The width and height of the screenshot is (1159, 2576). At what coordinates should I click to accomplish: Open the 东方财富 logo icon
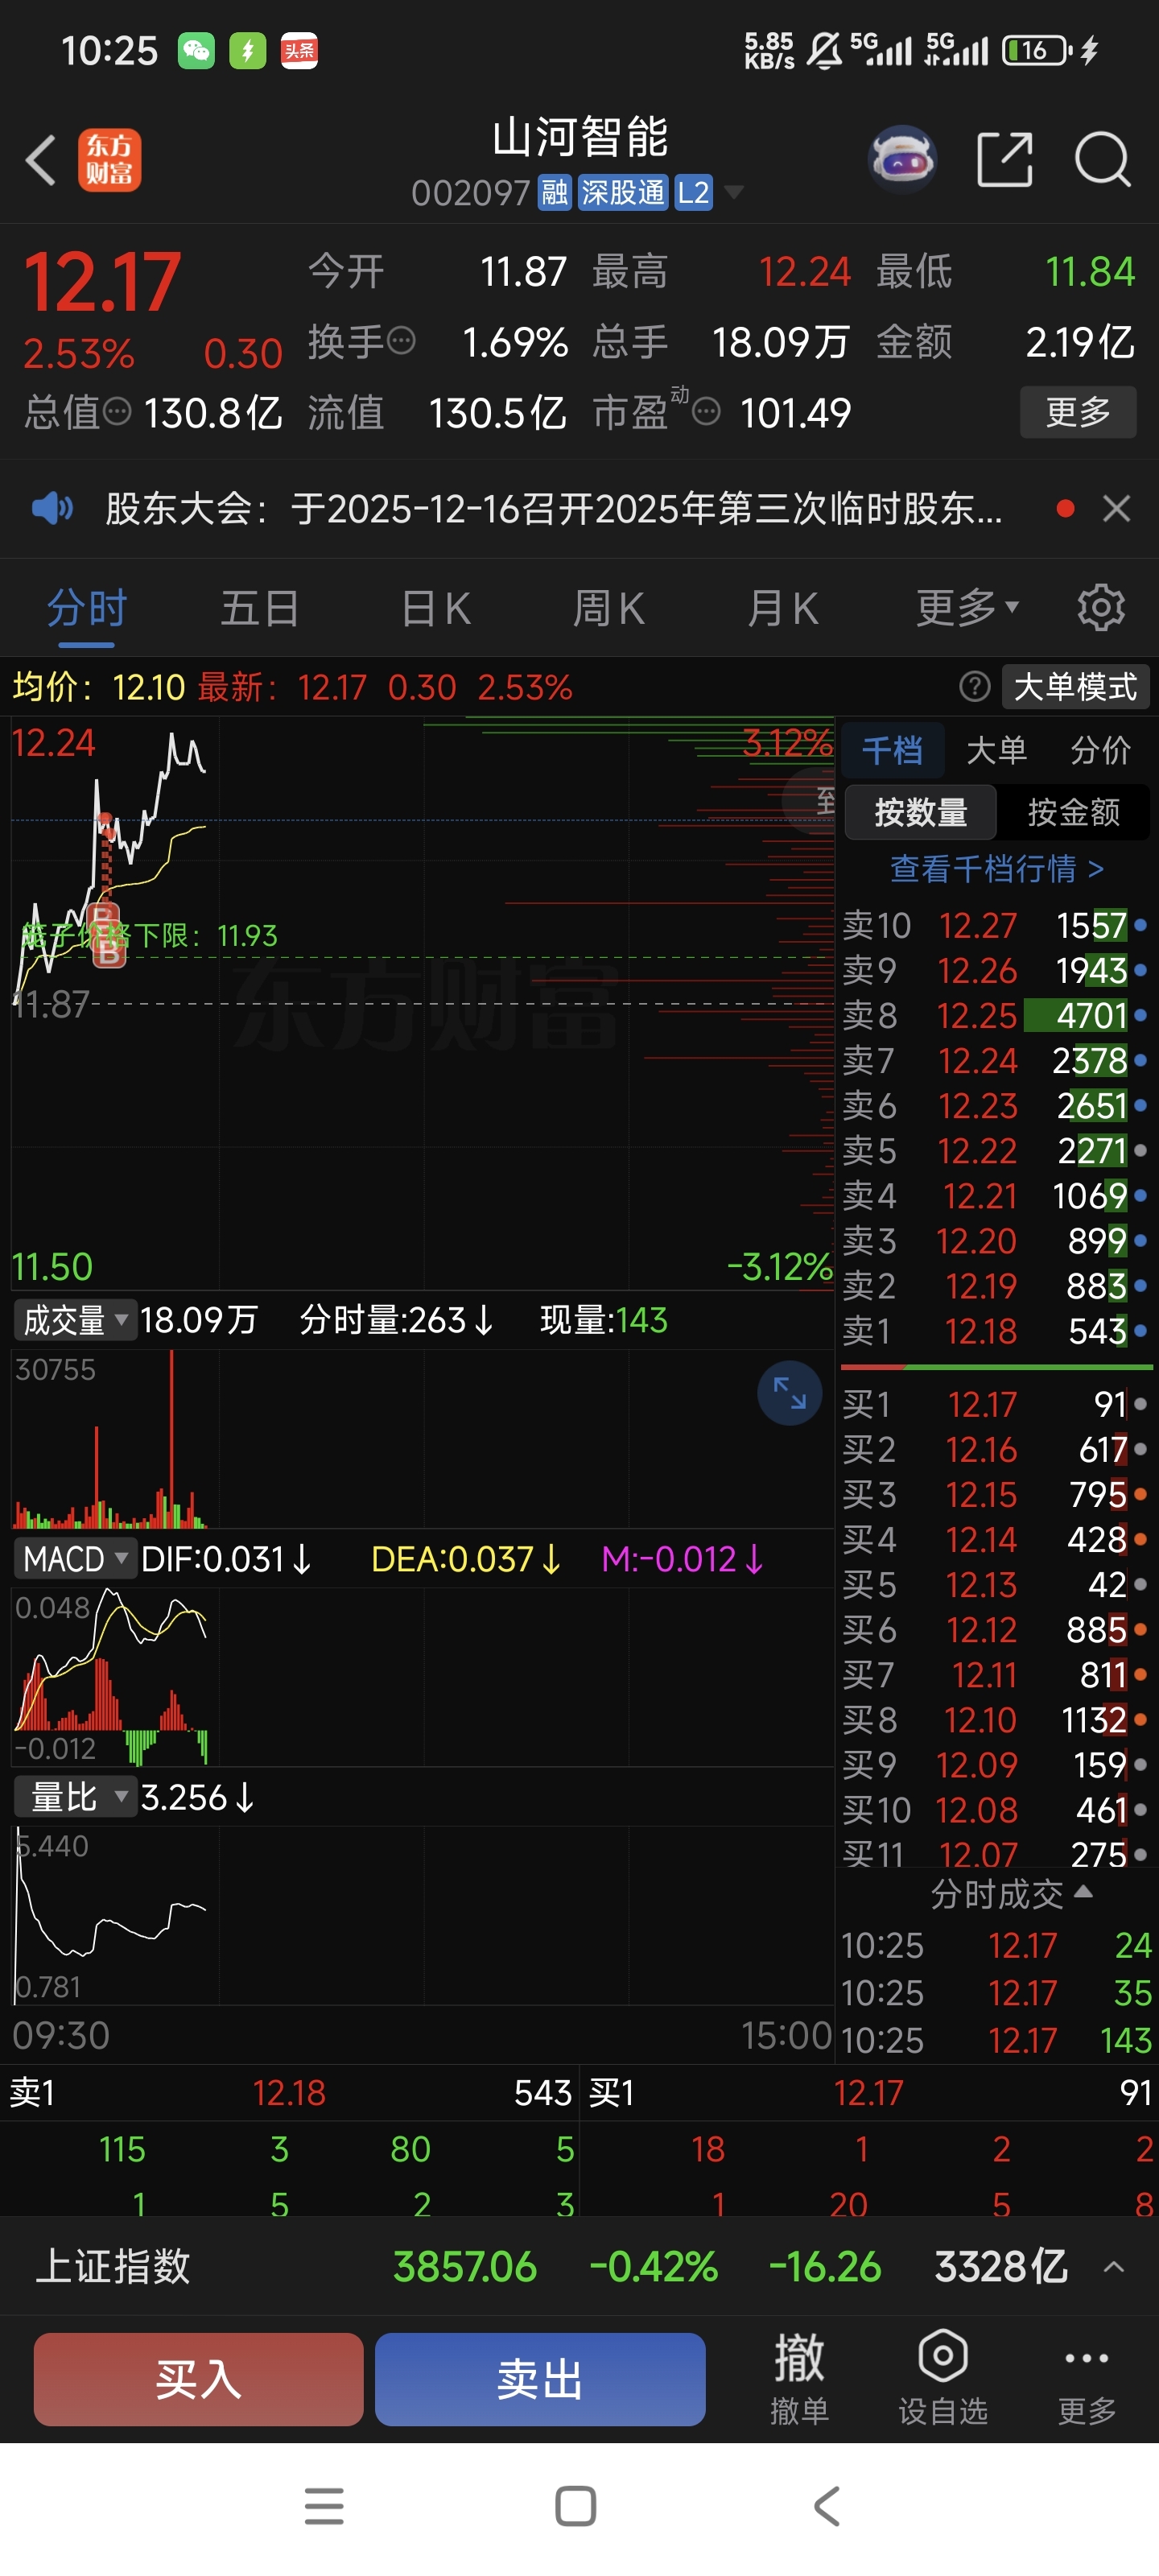click(x=110, y=160)
